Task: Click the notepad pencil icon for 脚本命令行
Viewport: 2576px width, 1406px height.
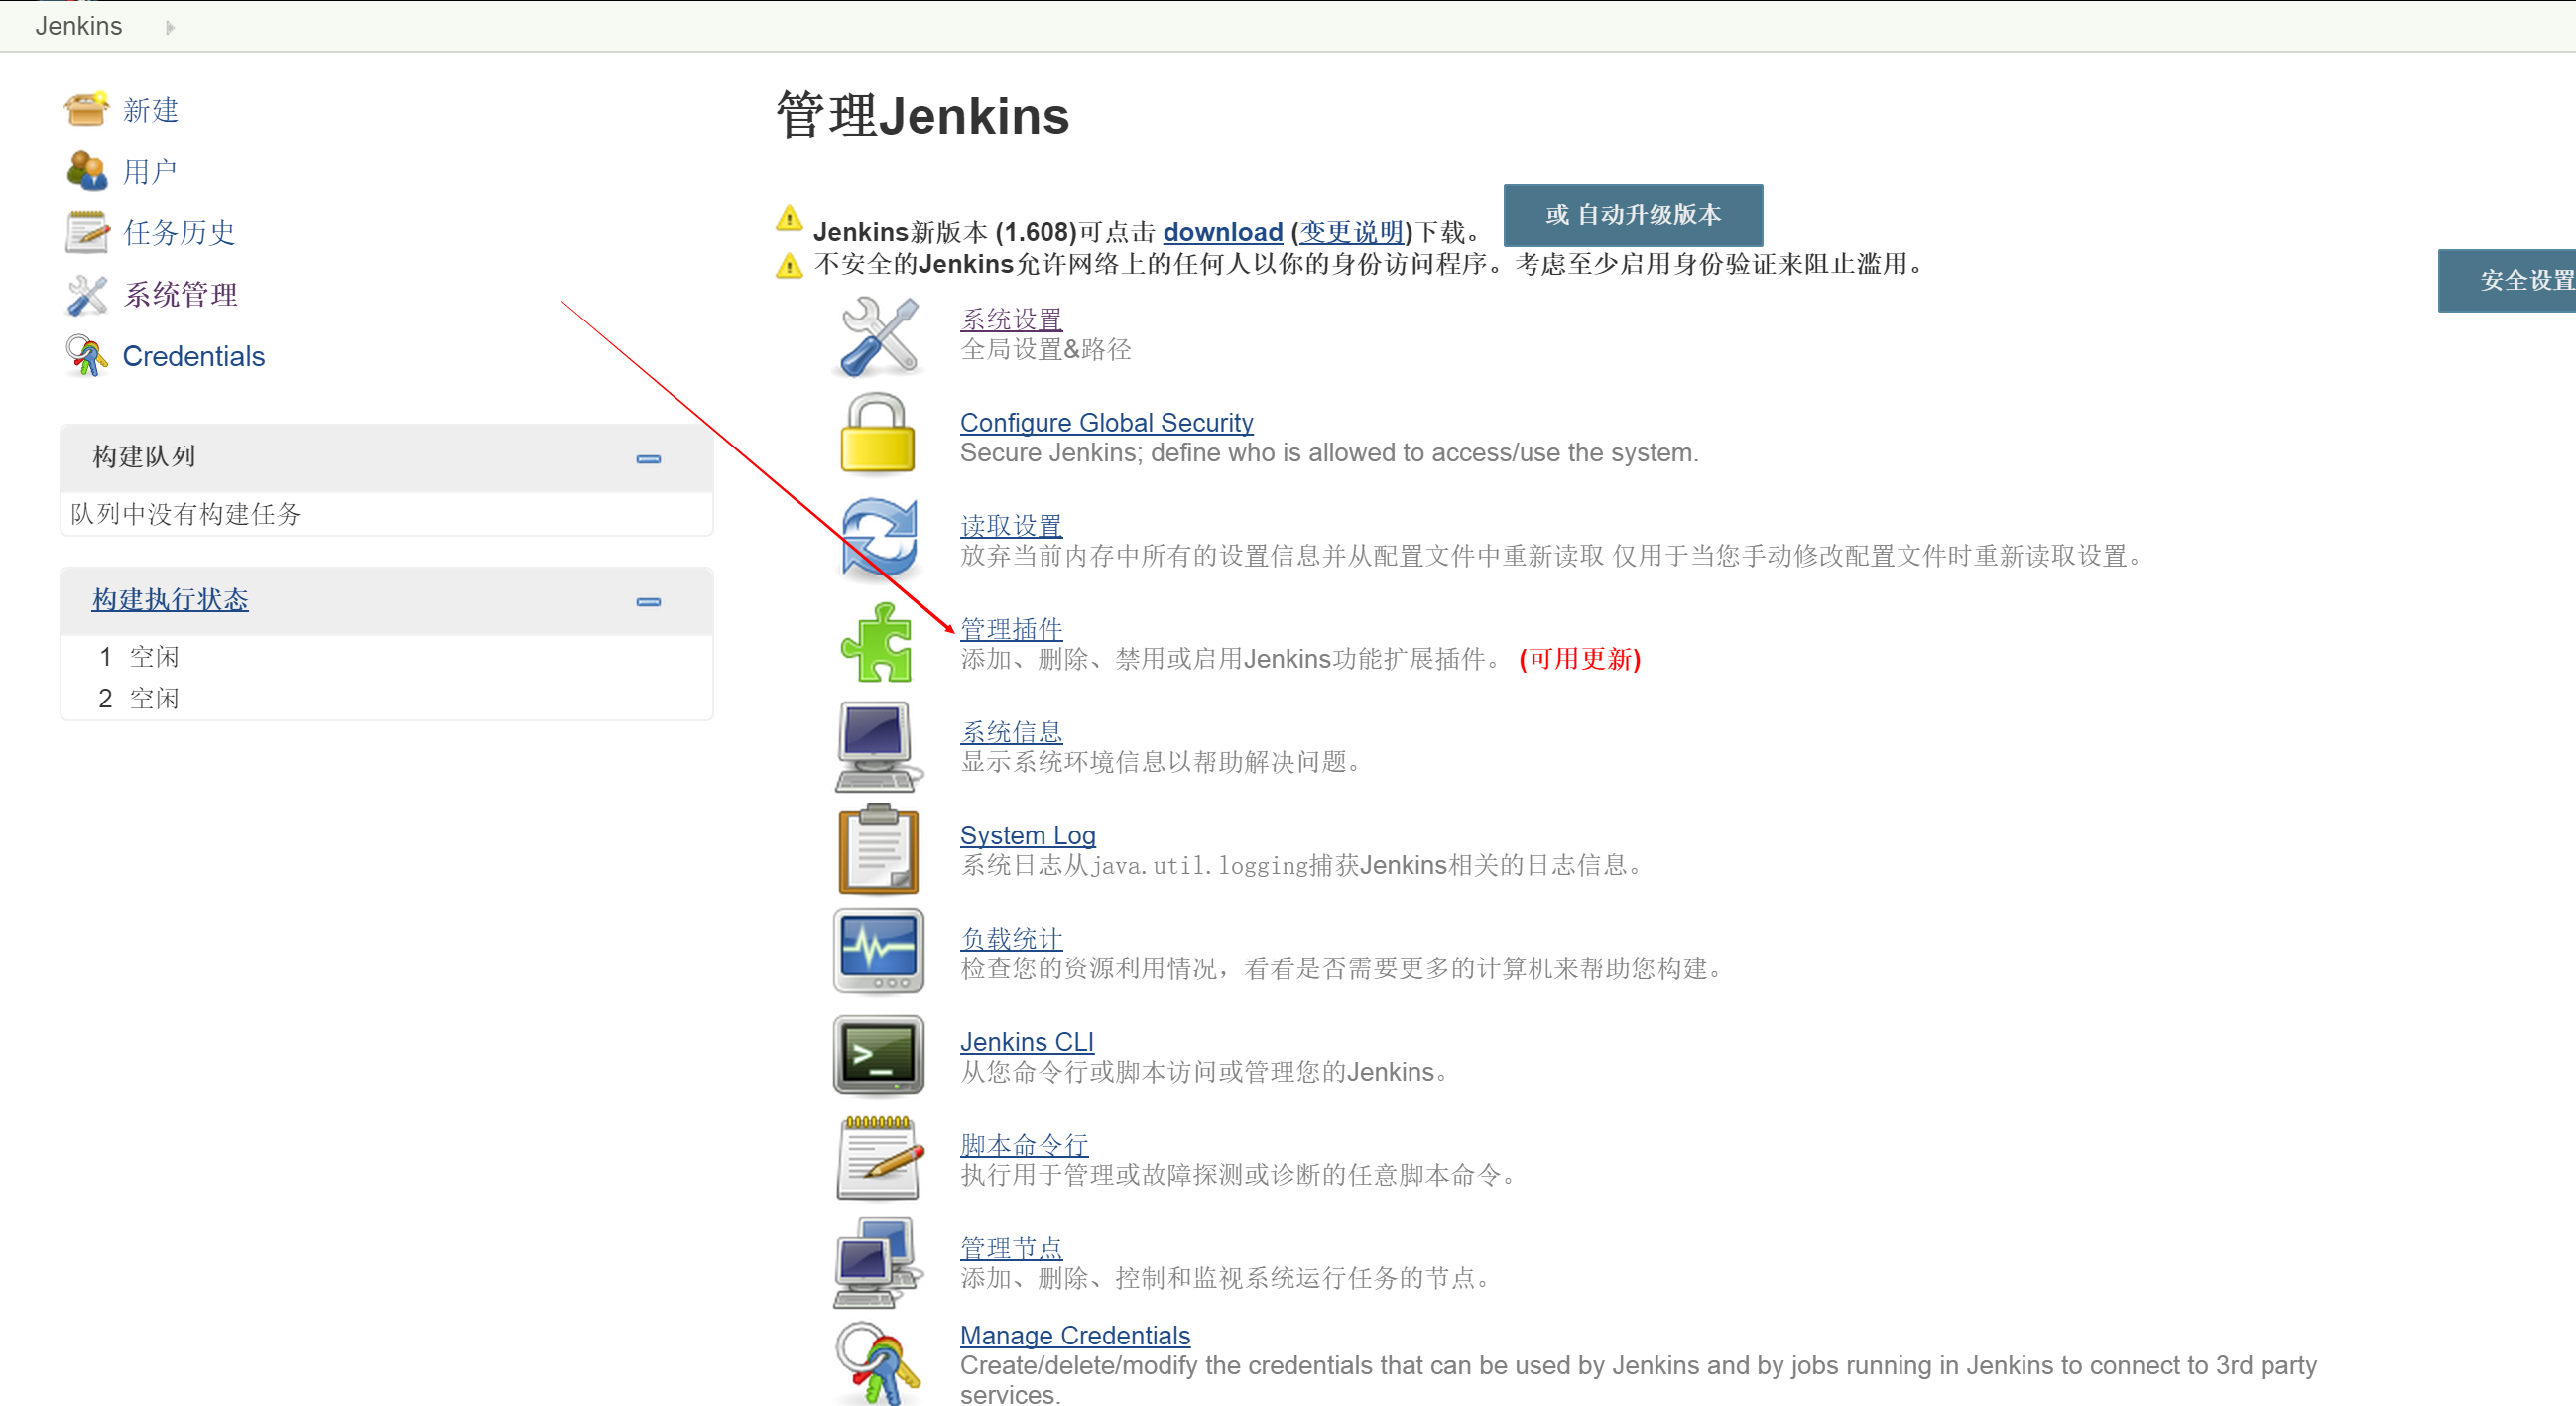Action: click(878, 1158)
